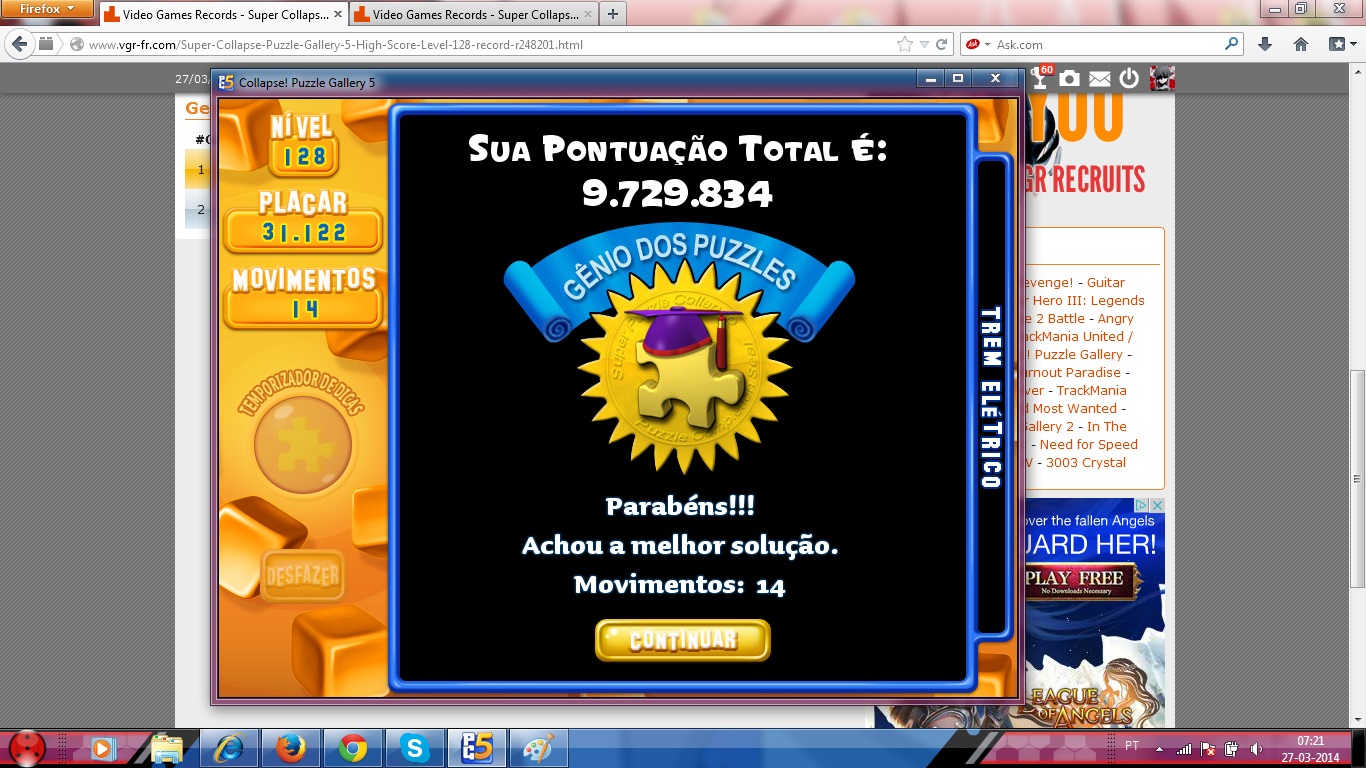Viewport: 1366px width, 768px height.
Task: Click the camera icon on the site header
Action: coord(1069,78)
